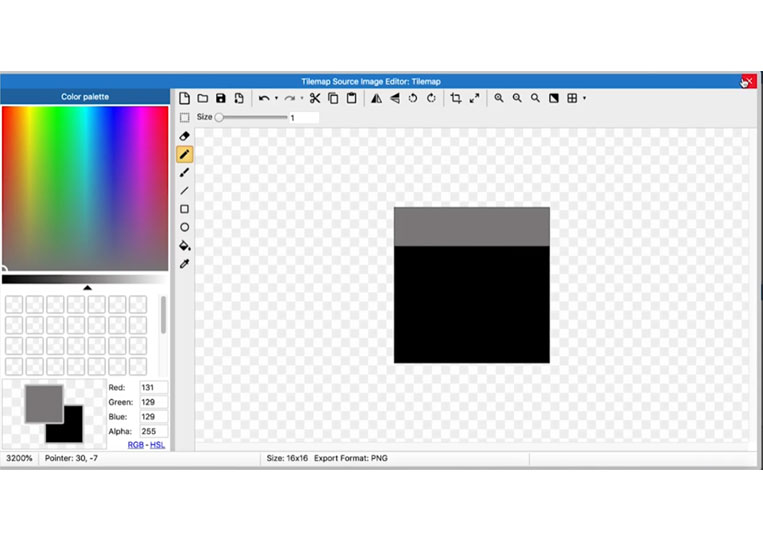
Task: Undo the last action
Action: coord(264,98)
